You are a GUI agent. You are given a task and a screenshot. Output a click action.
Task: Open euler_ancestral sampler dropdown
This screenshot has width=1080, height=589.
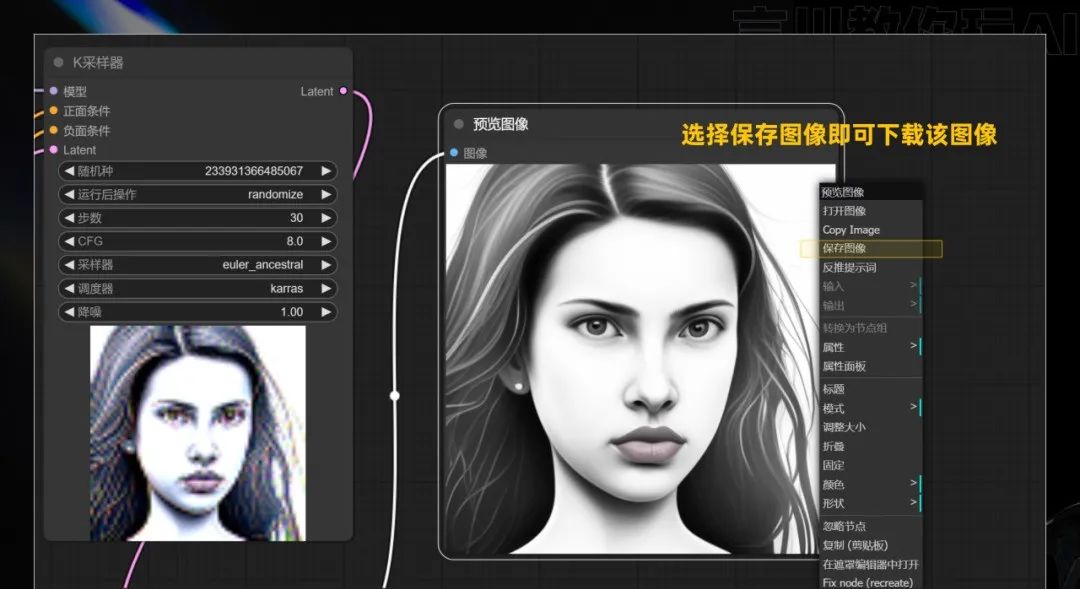pyautogui.click(x=262, y=265)
